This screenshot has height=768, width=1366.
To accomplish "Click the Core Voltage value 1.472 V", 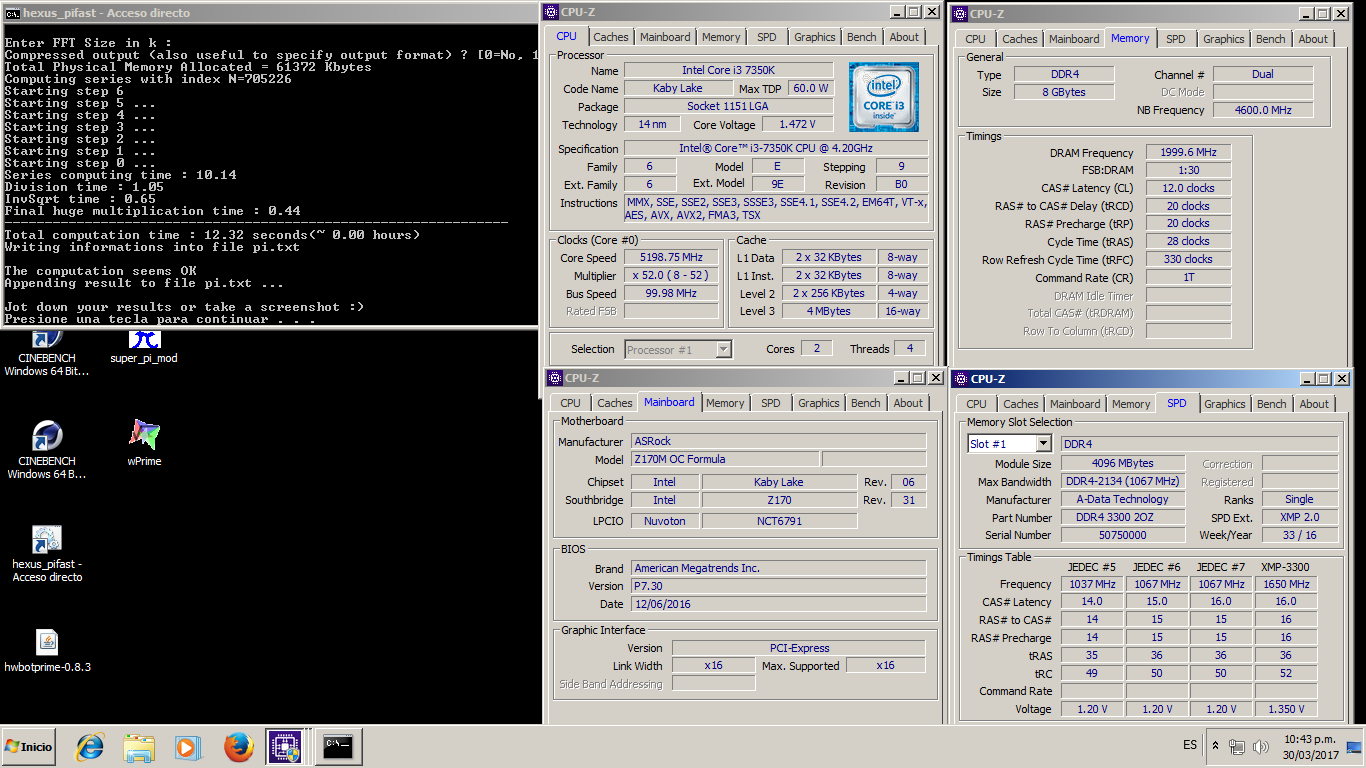I will pyautogui.click(x=796, y=124).
